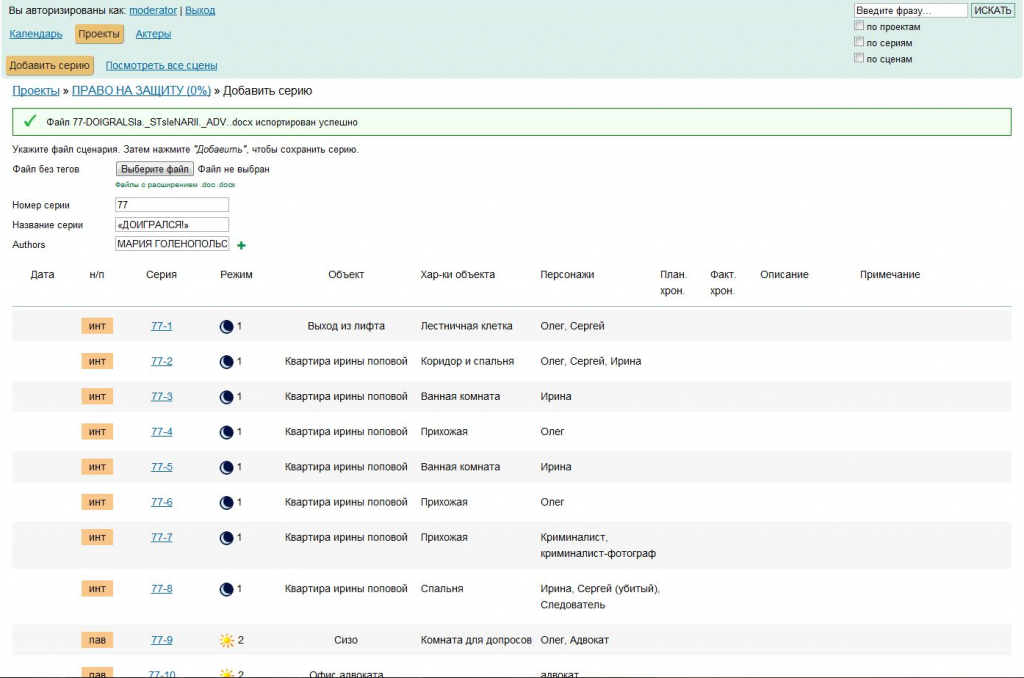This screenshot has width=1024, height=678.
Task: Enable search 'по проектам' checkbox
Action: (x=859, y=25)
